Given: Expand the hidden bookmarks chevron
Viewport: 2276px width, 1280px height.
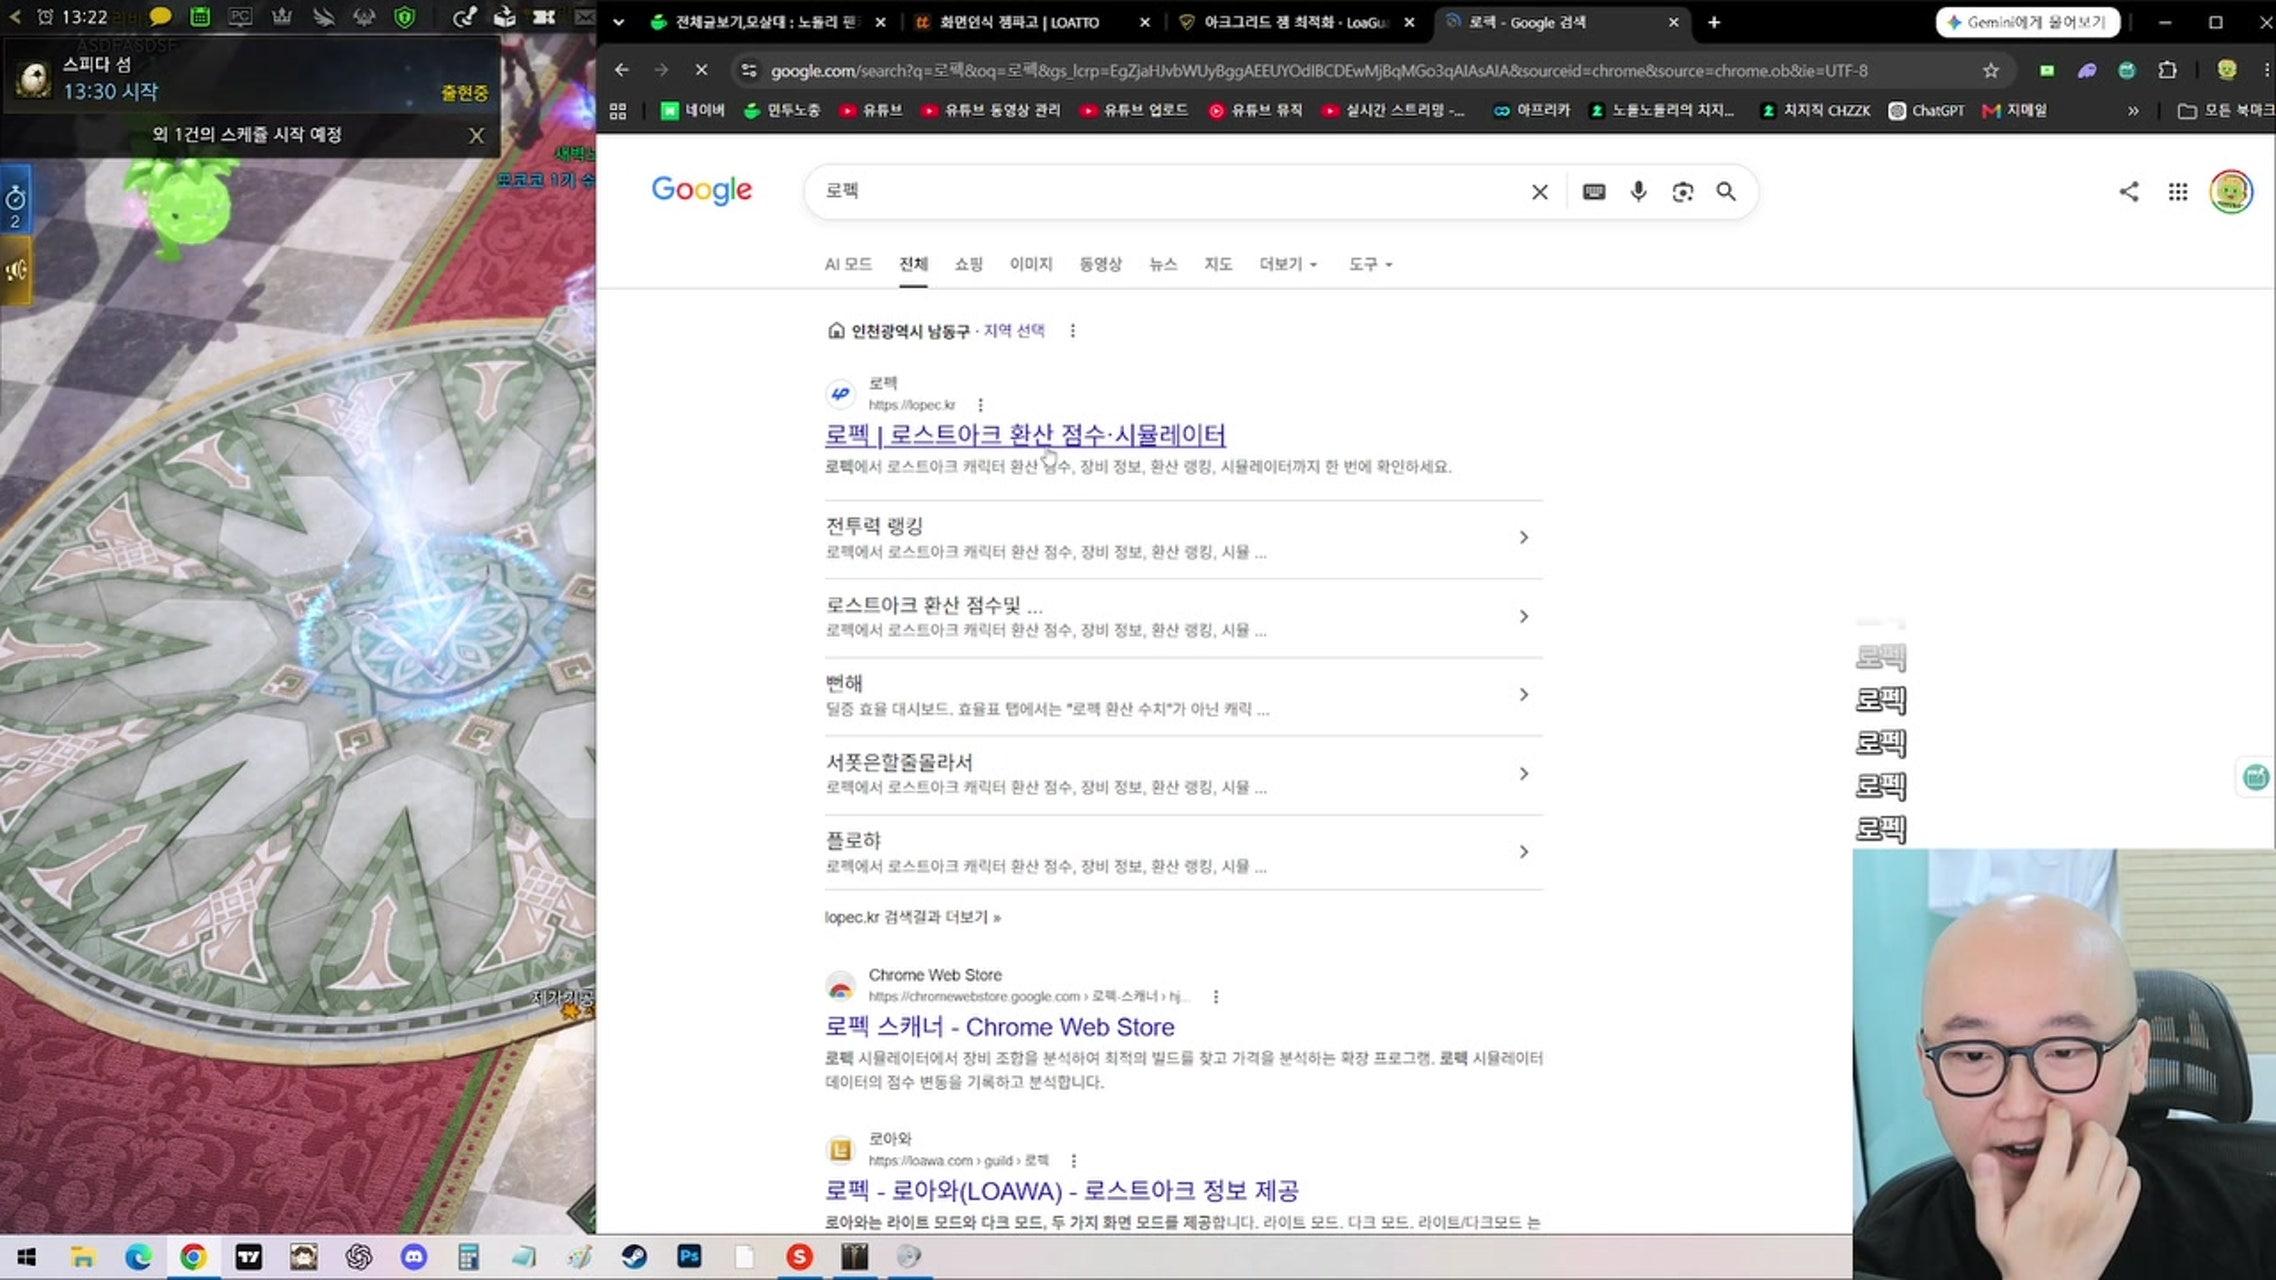Looking at the screenshot, I should point(2133,110).
